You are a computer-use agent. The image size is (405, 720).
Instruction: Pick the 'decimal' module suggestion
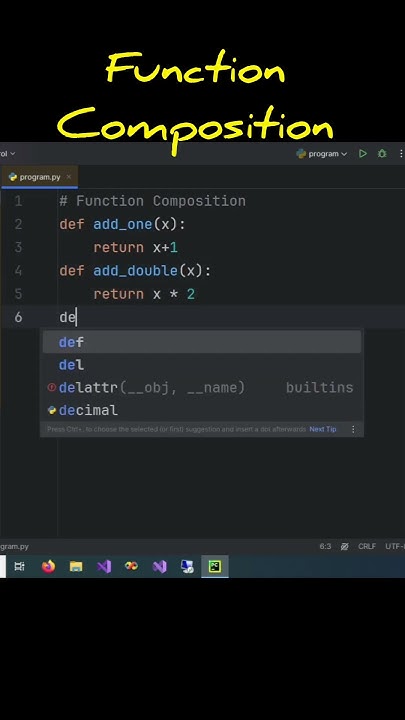tap(202, 410)
